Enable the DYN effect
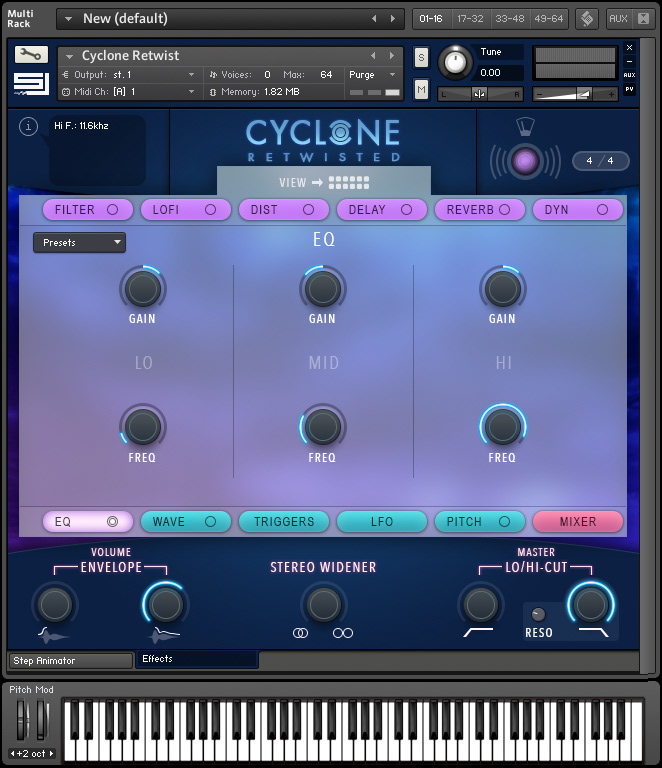 (602, 210)
